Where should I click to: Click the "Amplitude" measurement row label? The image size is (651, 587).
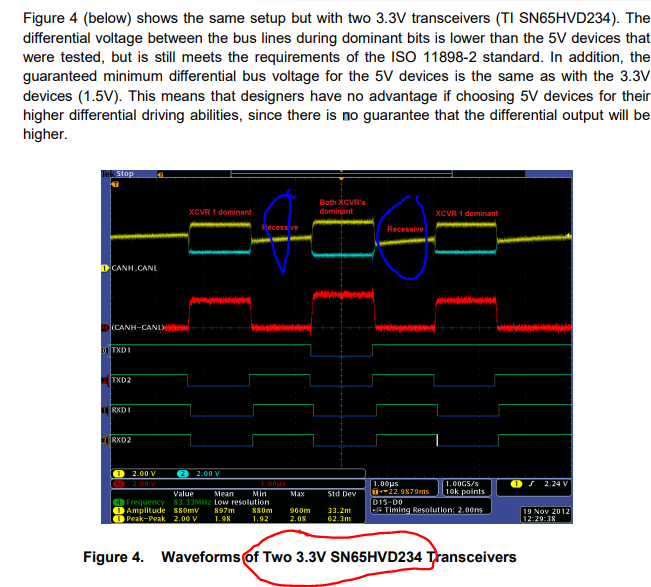click(146, 511)
